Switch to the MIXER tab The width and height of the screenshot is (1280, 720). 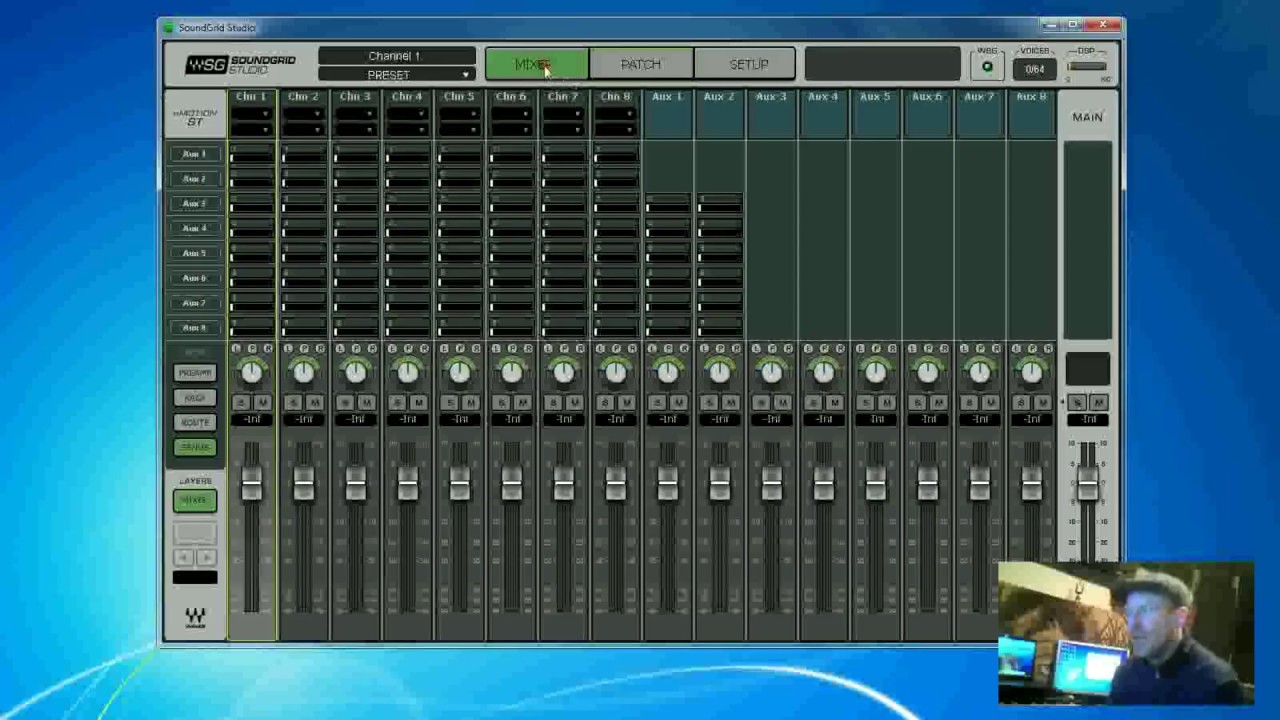tap(537, 65)
